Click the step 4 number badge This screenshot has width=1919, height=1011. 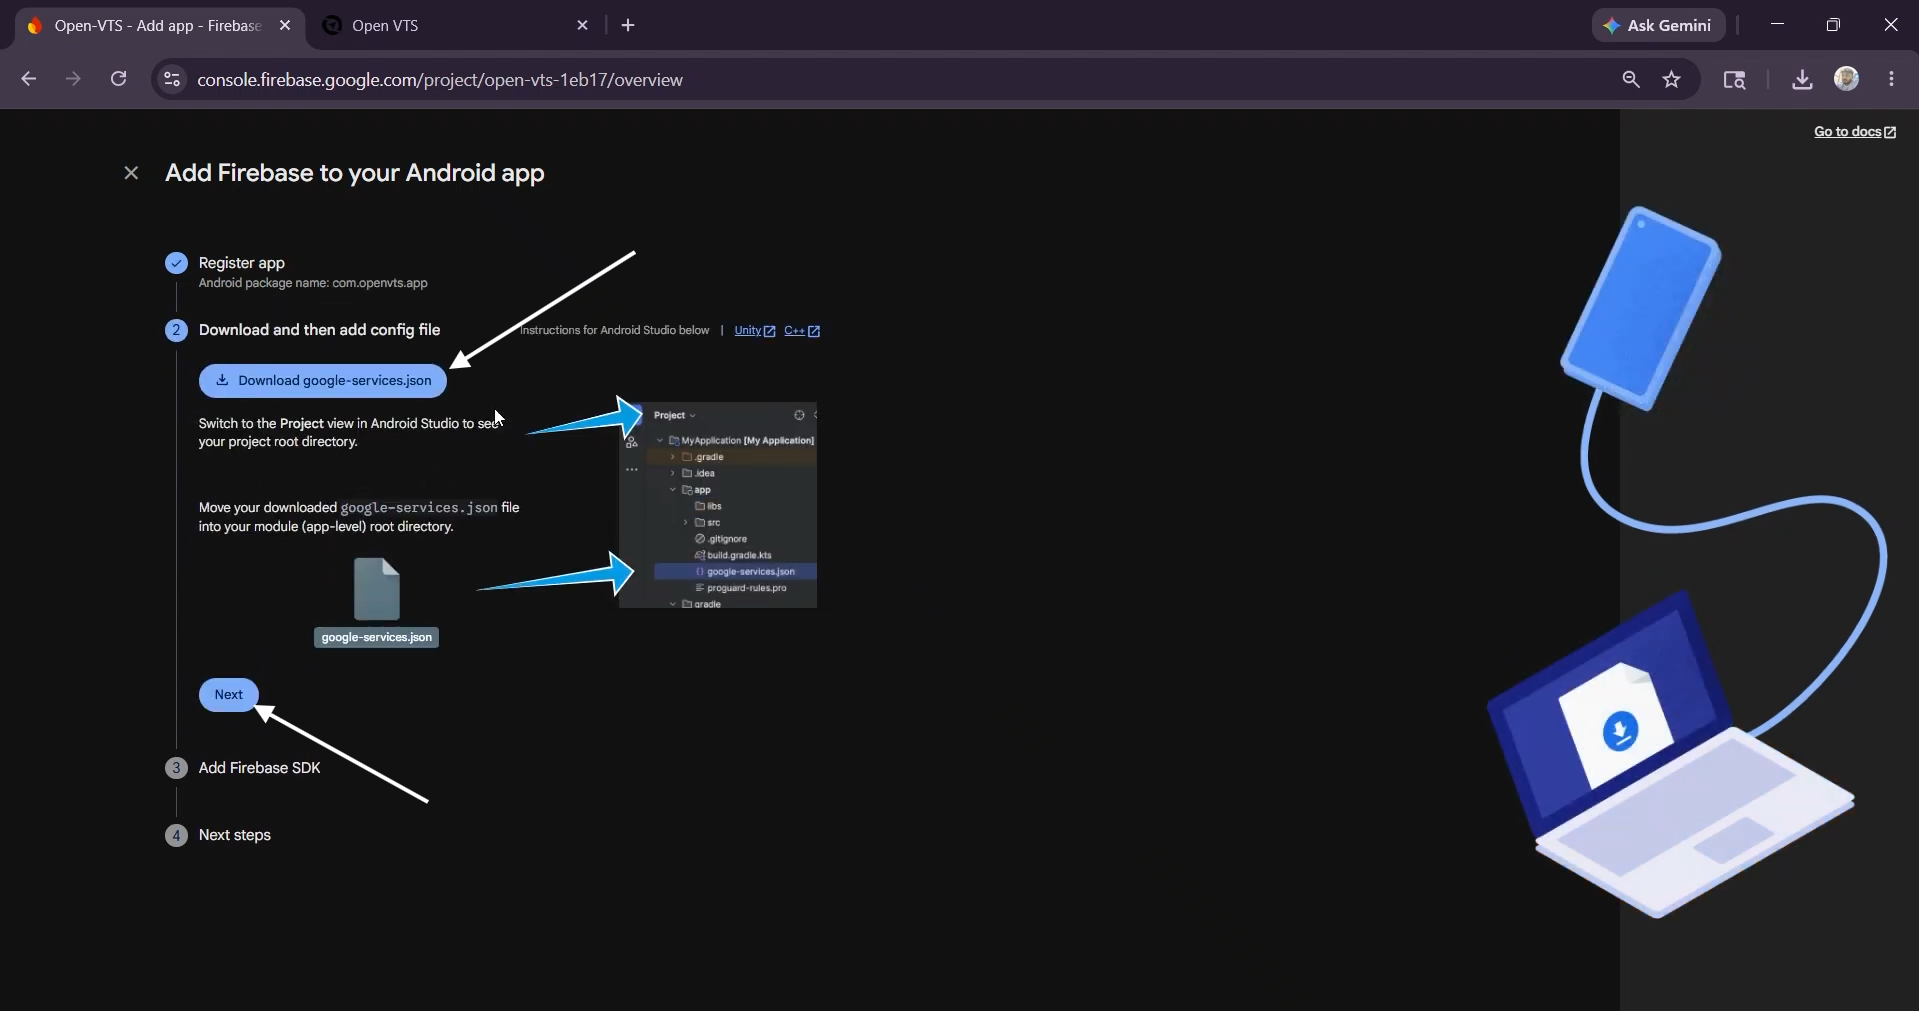point(176,835)
